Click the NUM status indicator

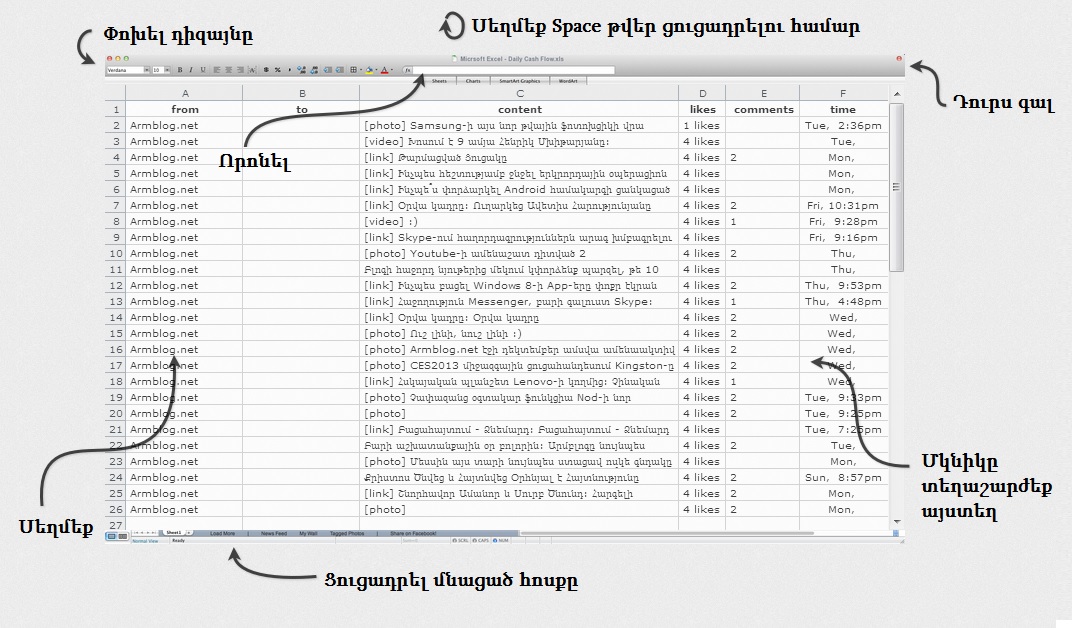501,541
